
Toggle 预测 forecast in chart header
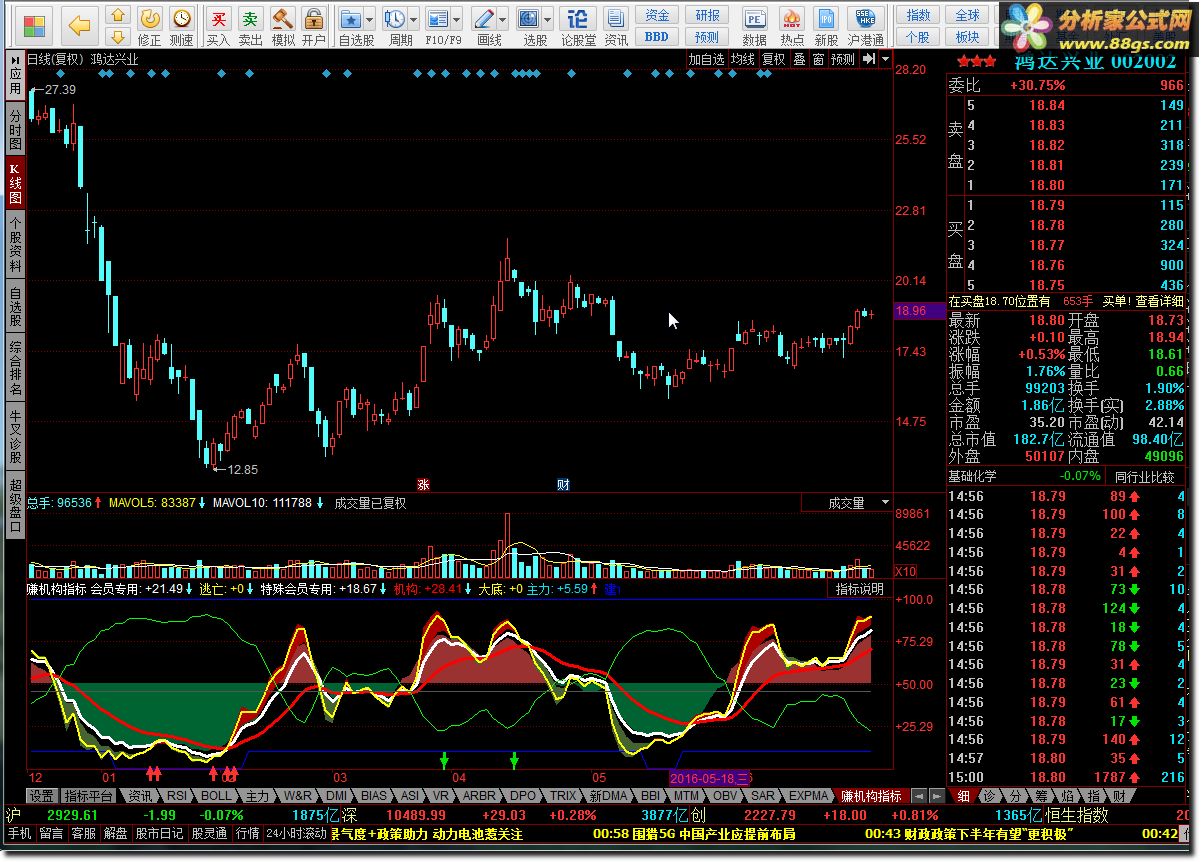click(x=843, y=59)
